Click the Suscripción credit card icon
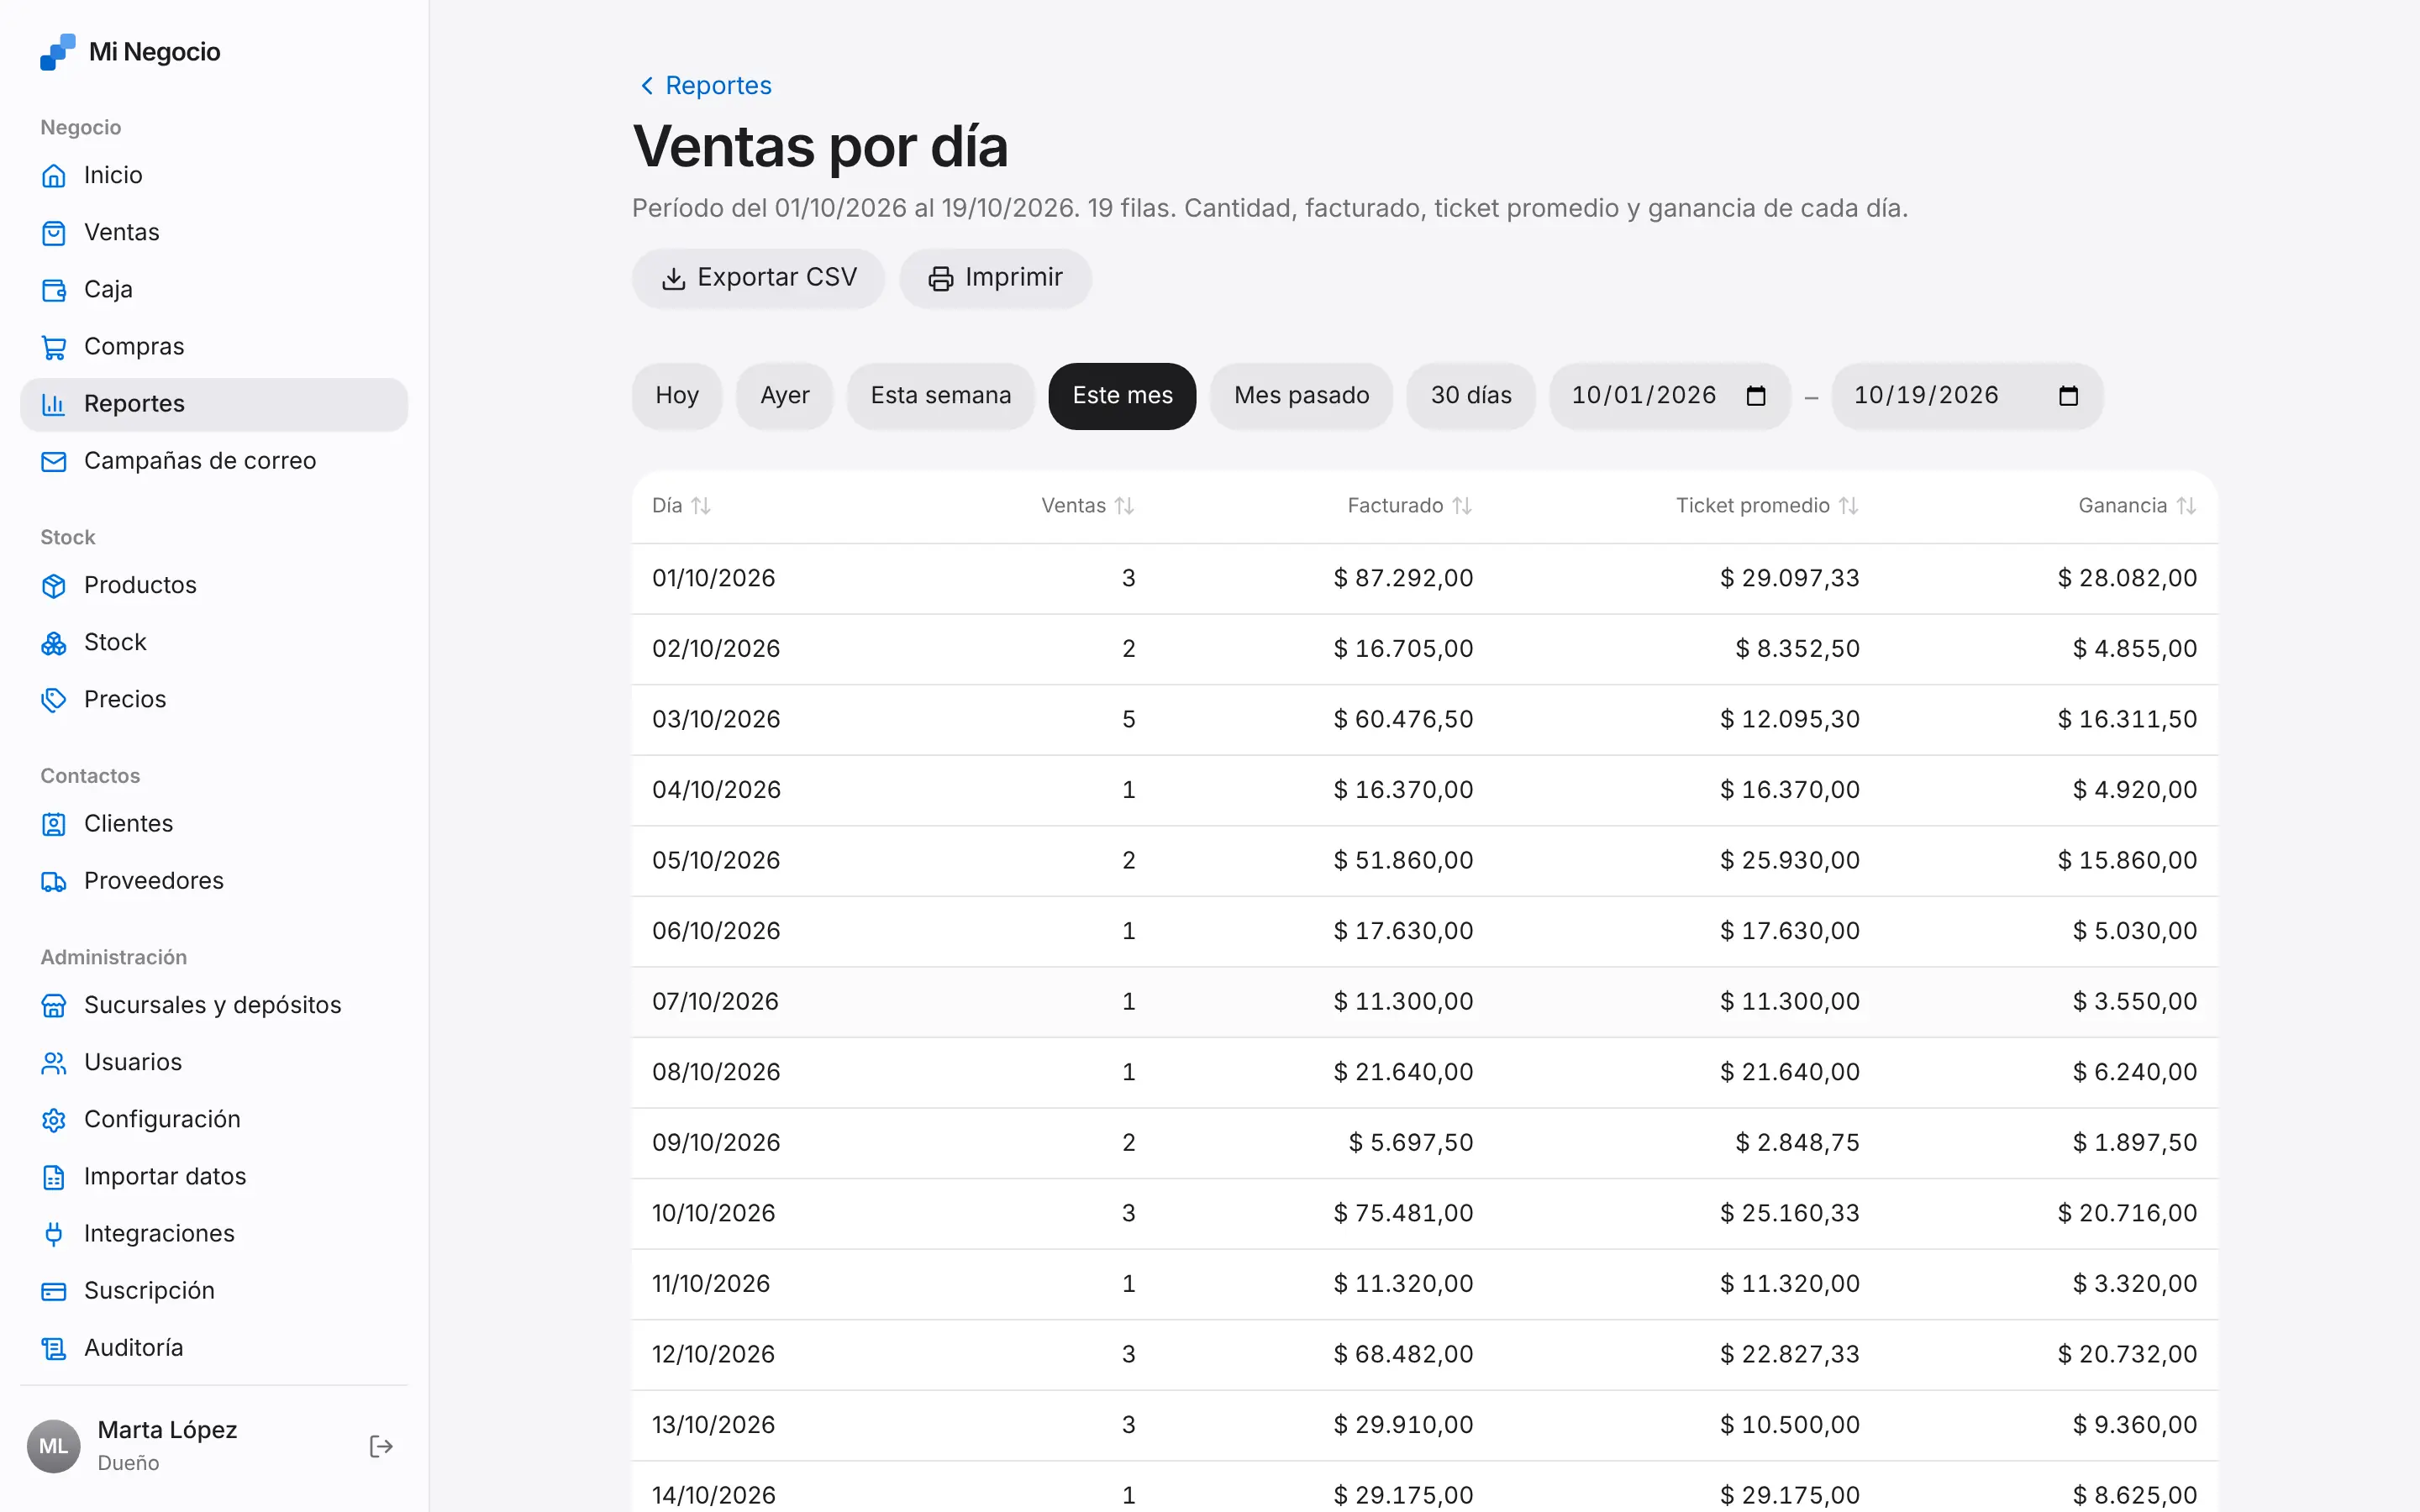 tap(54, 1291)
